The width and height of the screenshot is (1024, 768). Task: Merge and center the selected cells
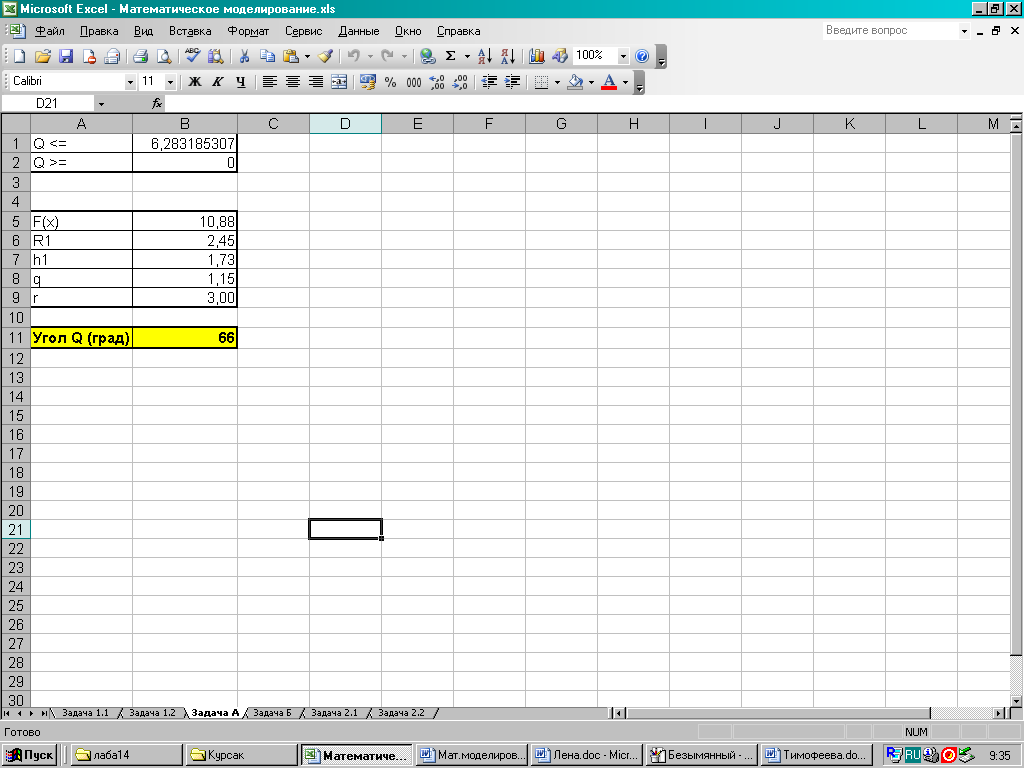339,82
